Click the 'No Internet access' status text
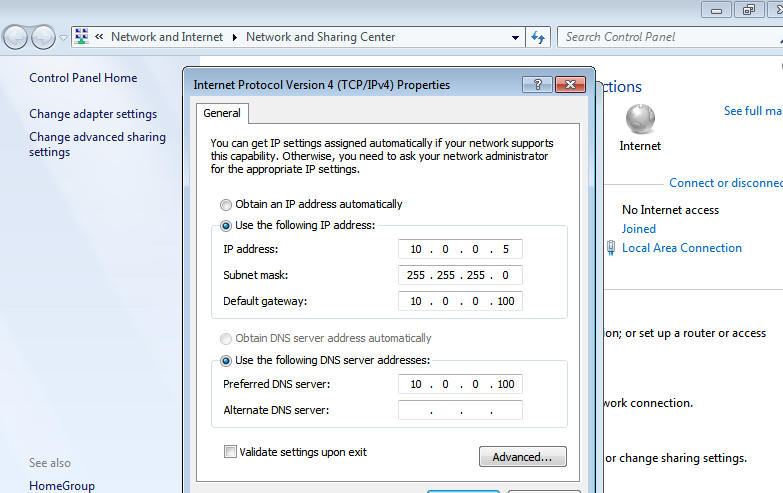The height and width of the screenshot is (493, 783). 670,210
